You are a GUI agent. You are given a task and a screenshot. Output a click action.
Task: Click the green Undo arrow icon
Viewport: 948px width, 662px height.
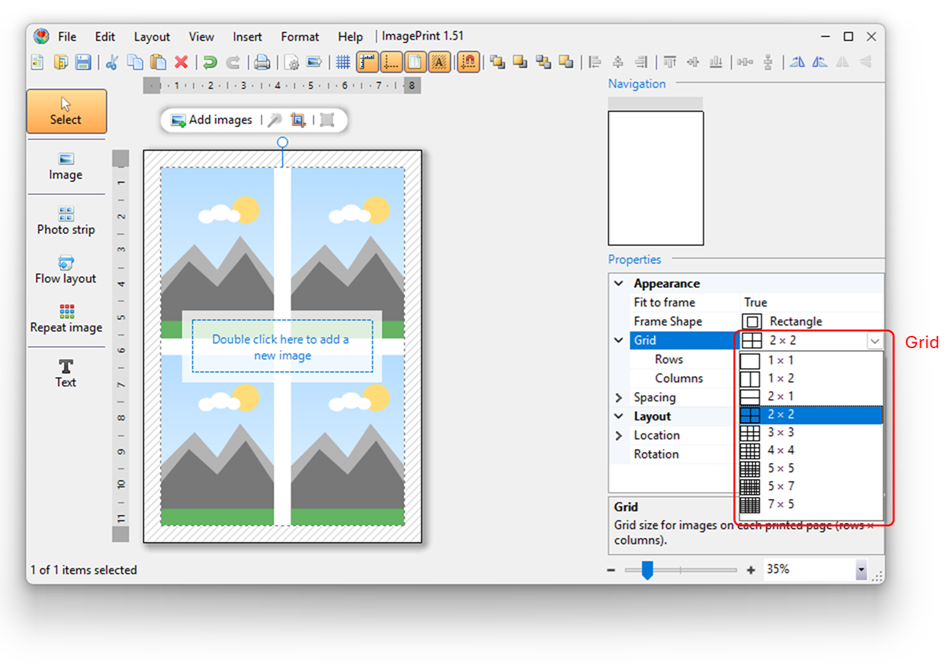pyautogui.click(x=210, y=62)
